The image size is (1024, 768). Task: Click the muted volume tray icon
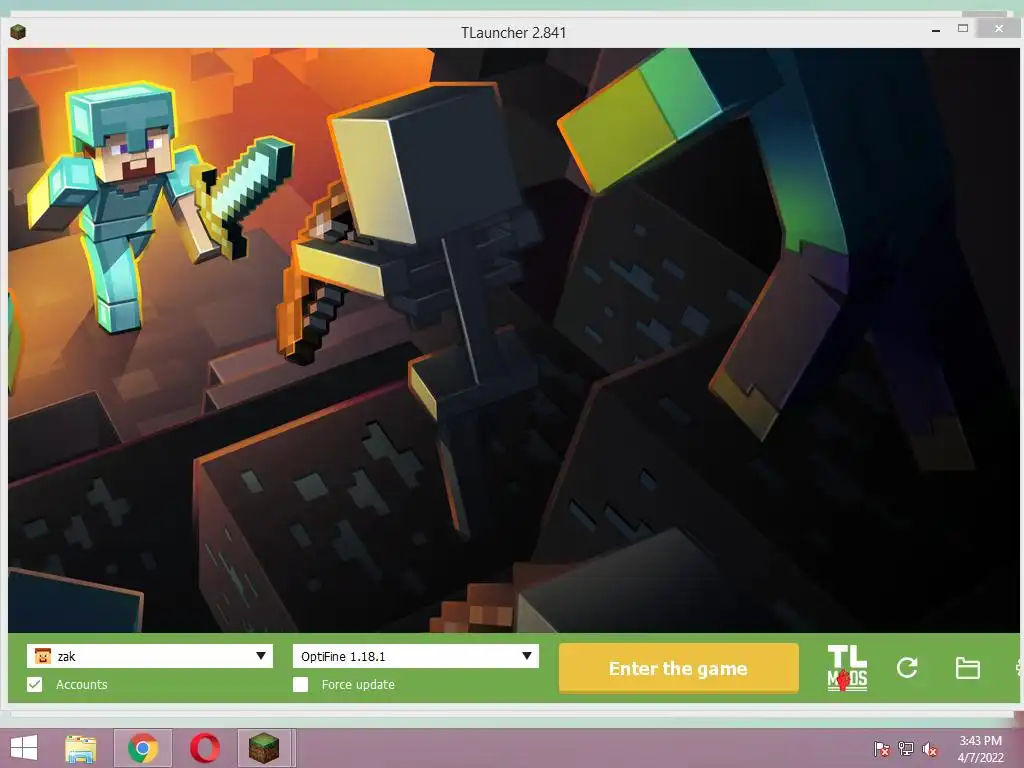coord(930,749)
